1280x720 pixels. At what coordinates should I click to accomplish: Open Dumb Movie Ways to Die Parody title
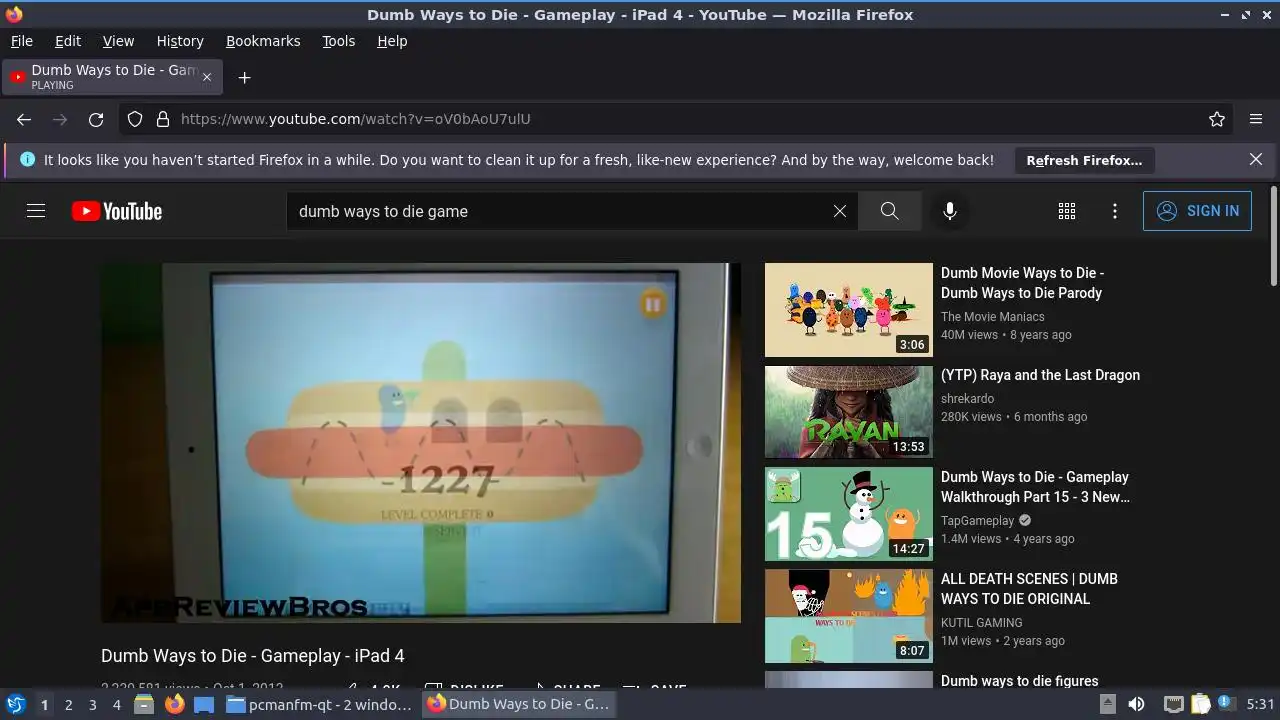tap(1022, 283)
